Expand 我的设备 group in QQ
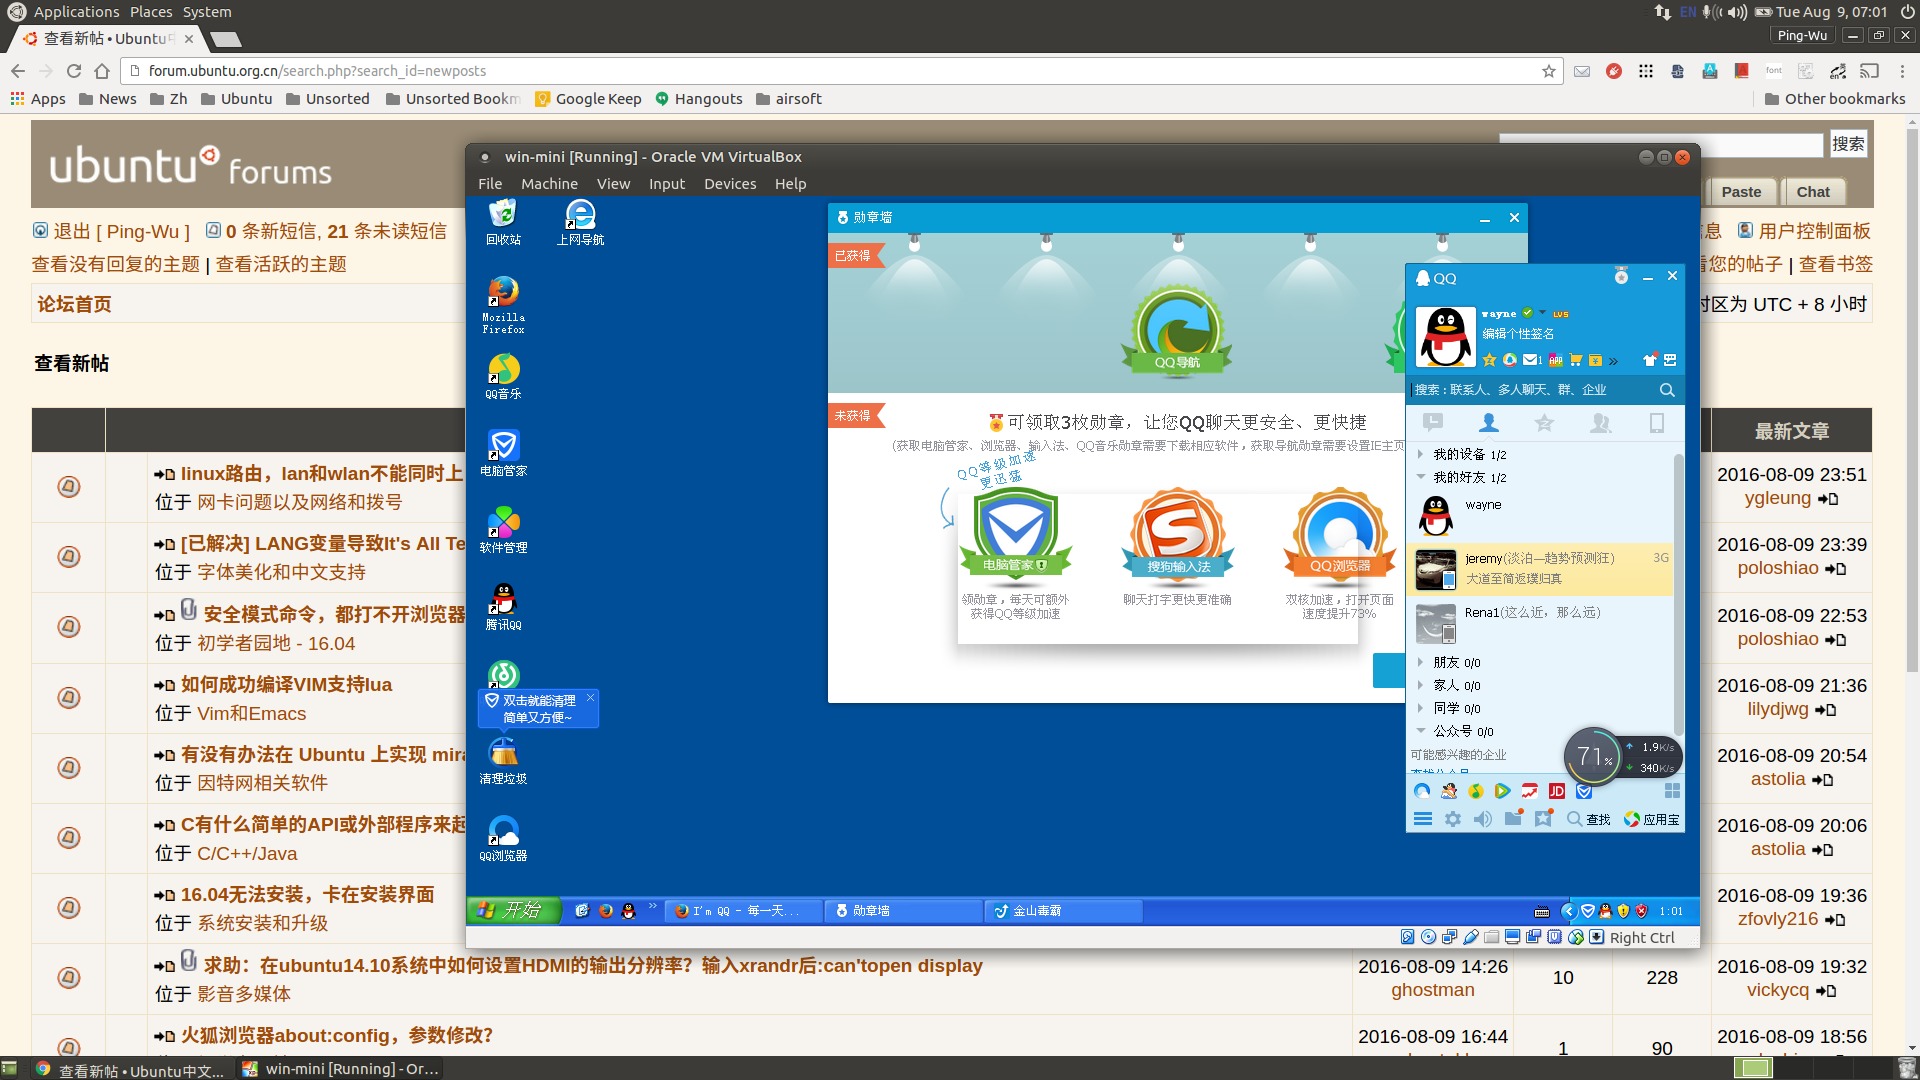The height and width of the screenshot is (1080, 1920). pos(1420,454)
